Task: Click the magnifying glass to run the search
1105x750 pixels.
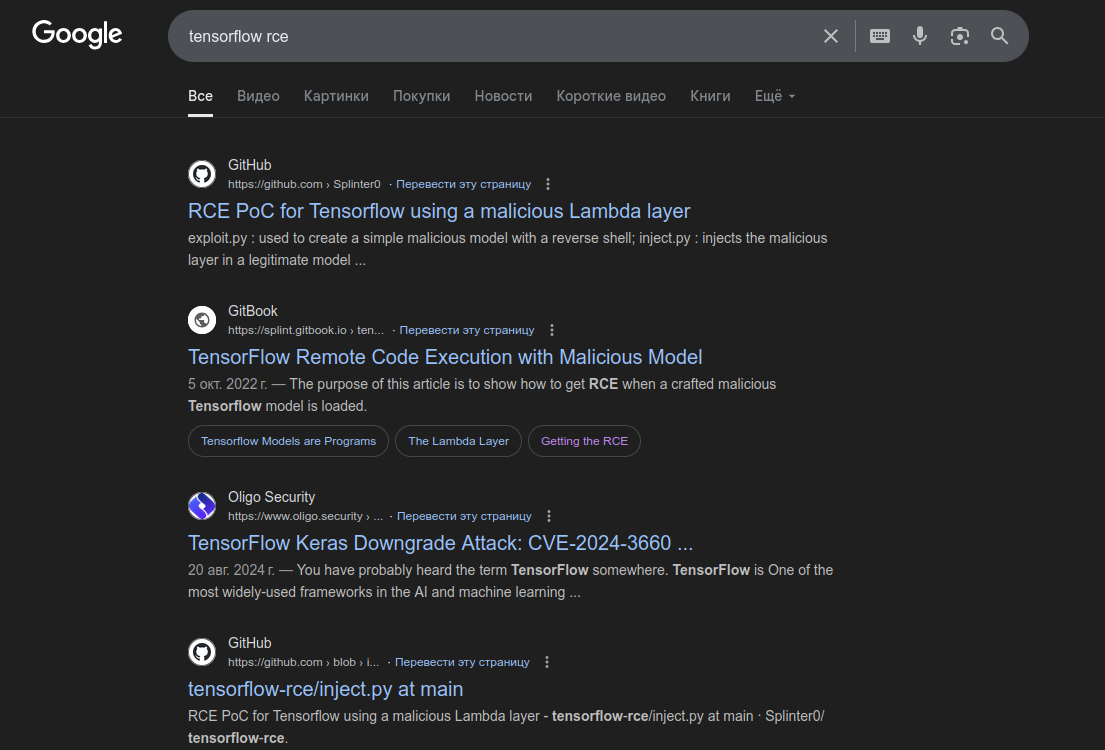Action: tap(999, 35)
